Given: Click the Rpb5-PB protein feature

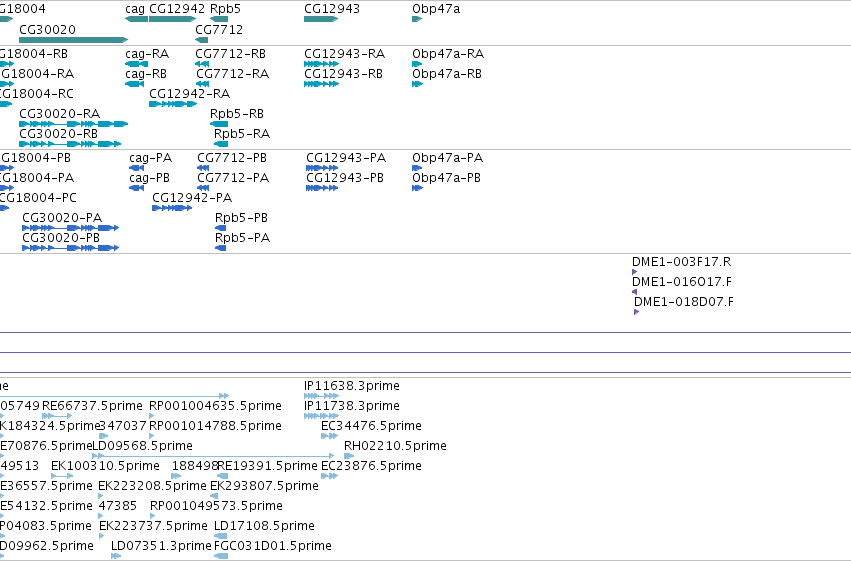Looking at the screenshot, I should coord(220,228).
